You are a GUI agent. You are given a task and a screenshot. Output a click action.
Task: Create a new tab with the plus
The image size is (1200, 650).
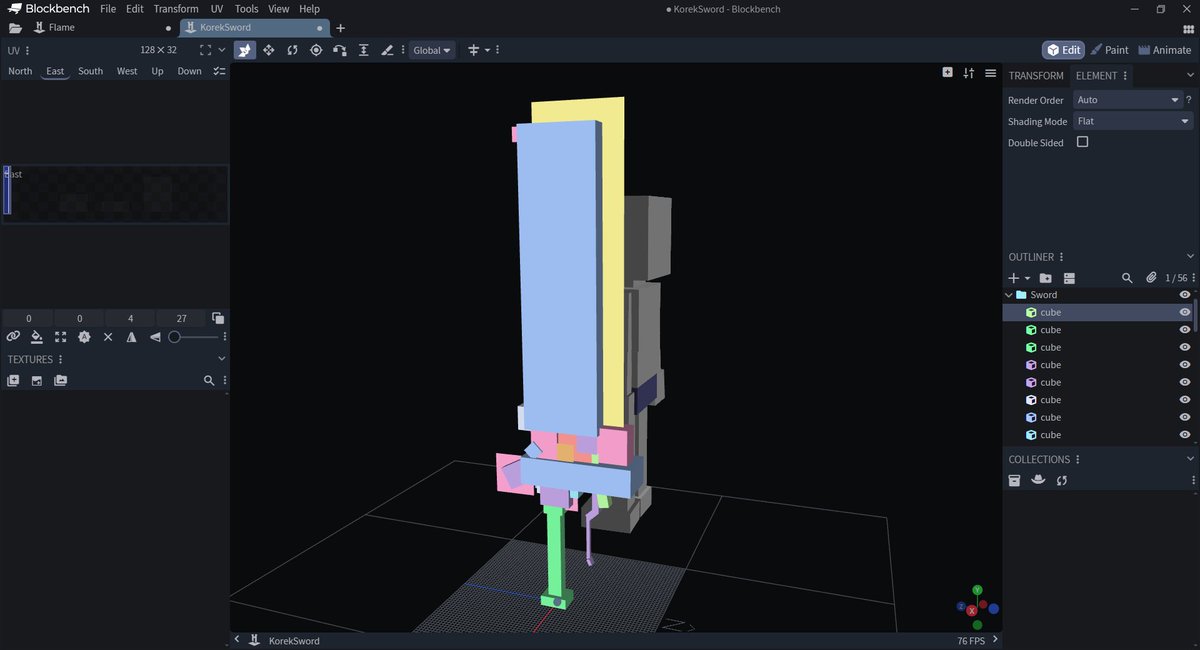tap(340, 28)
